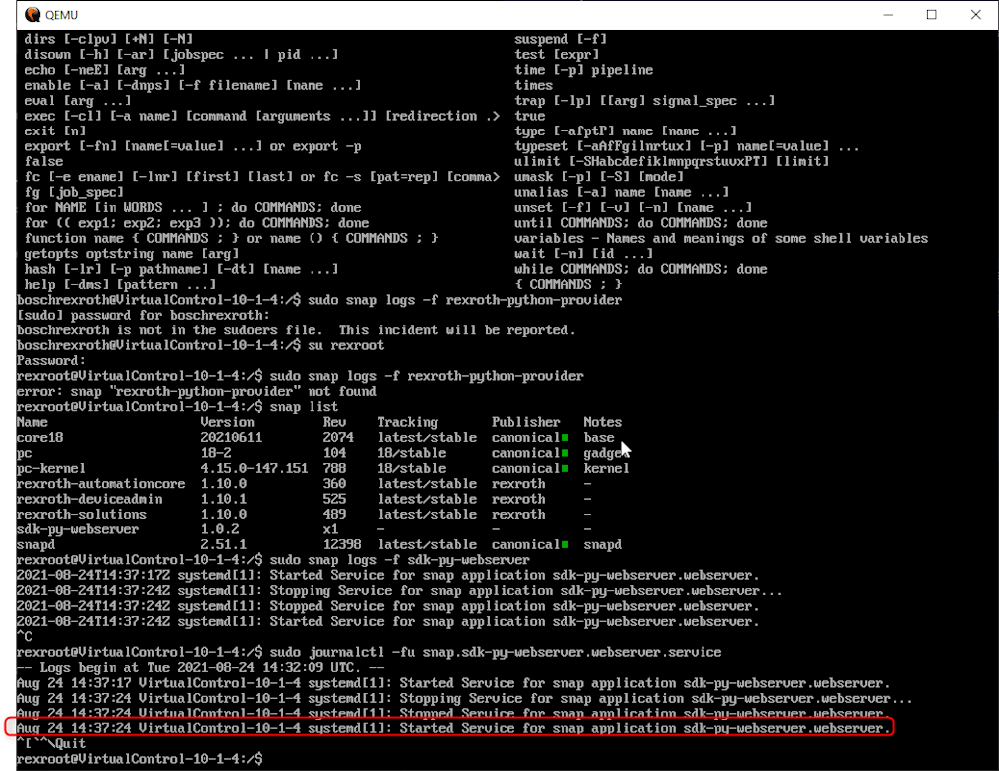Click the Publisher column header

tap(526, 422)
